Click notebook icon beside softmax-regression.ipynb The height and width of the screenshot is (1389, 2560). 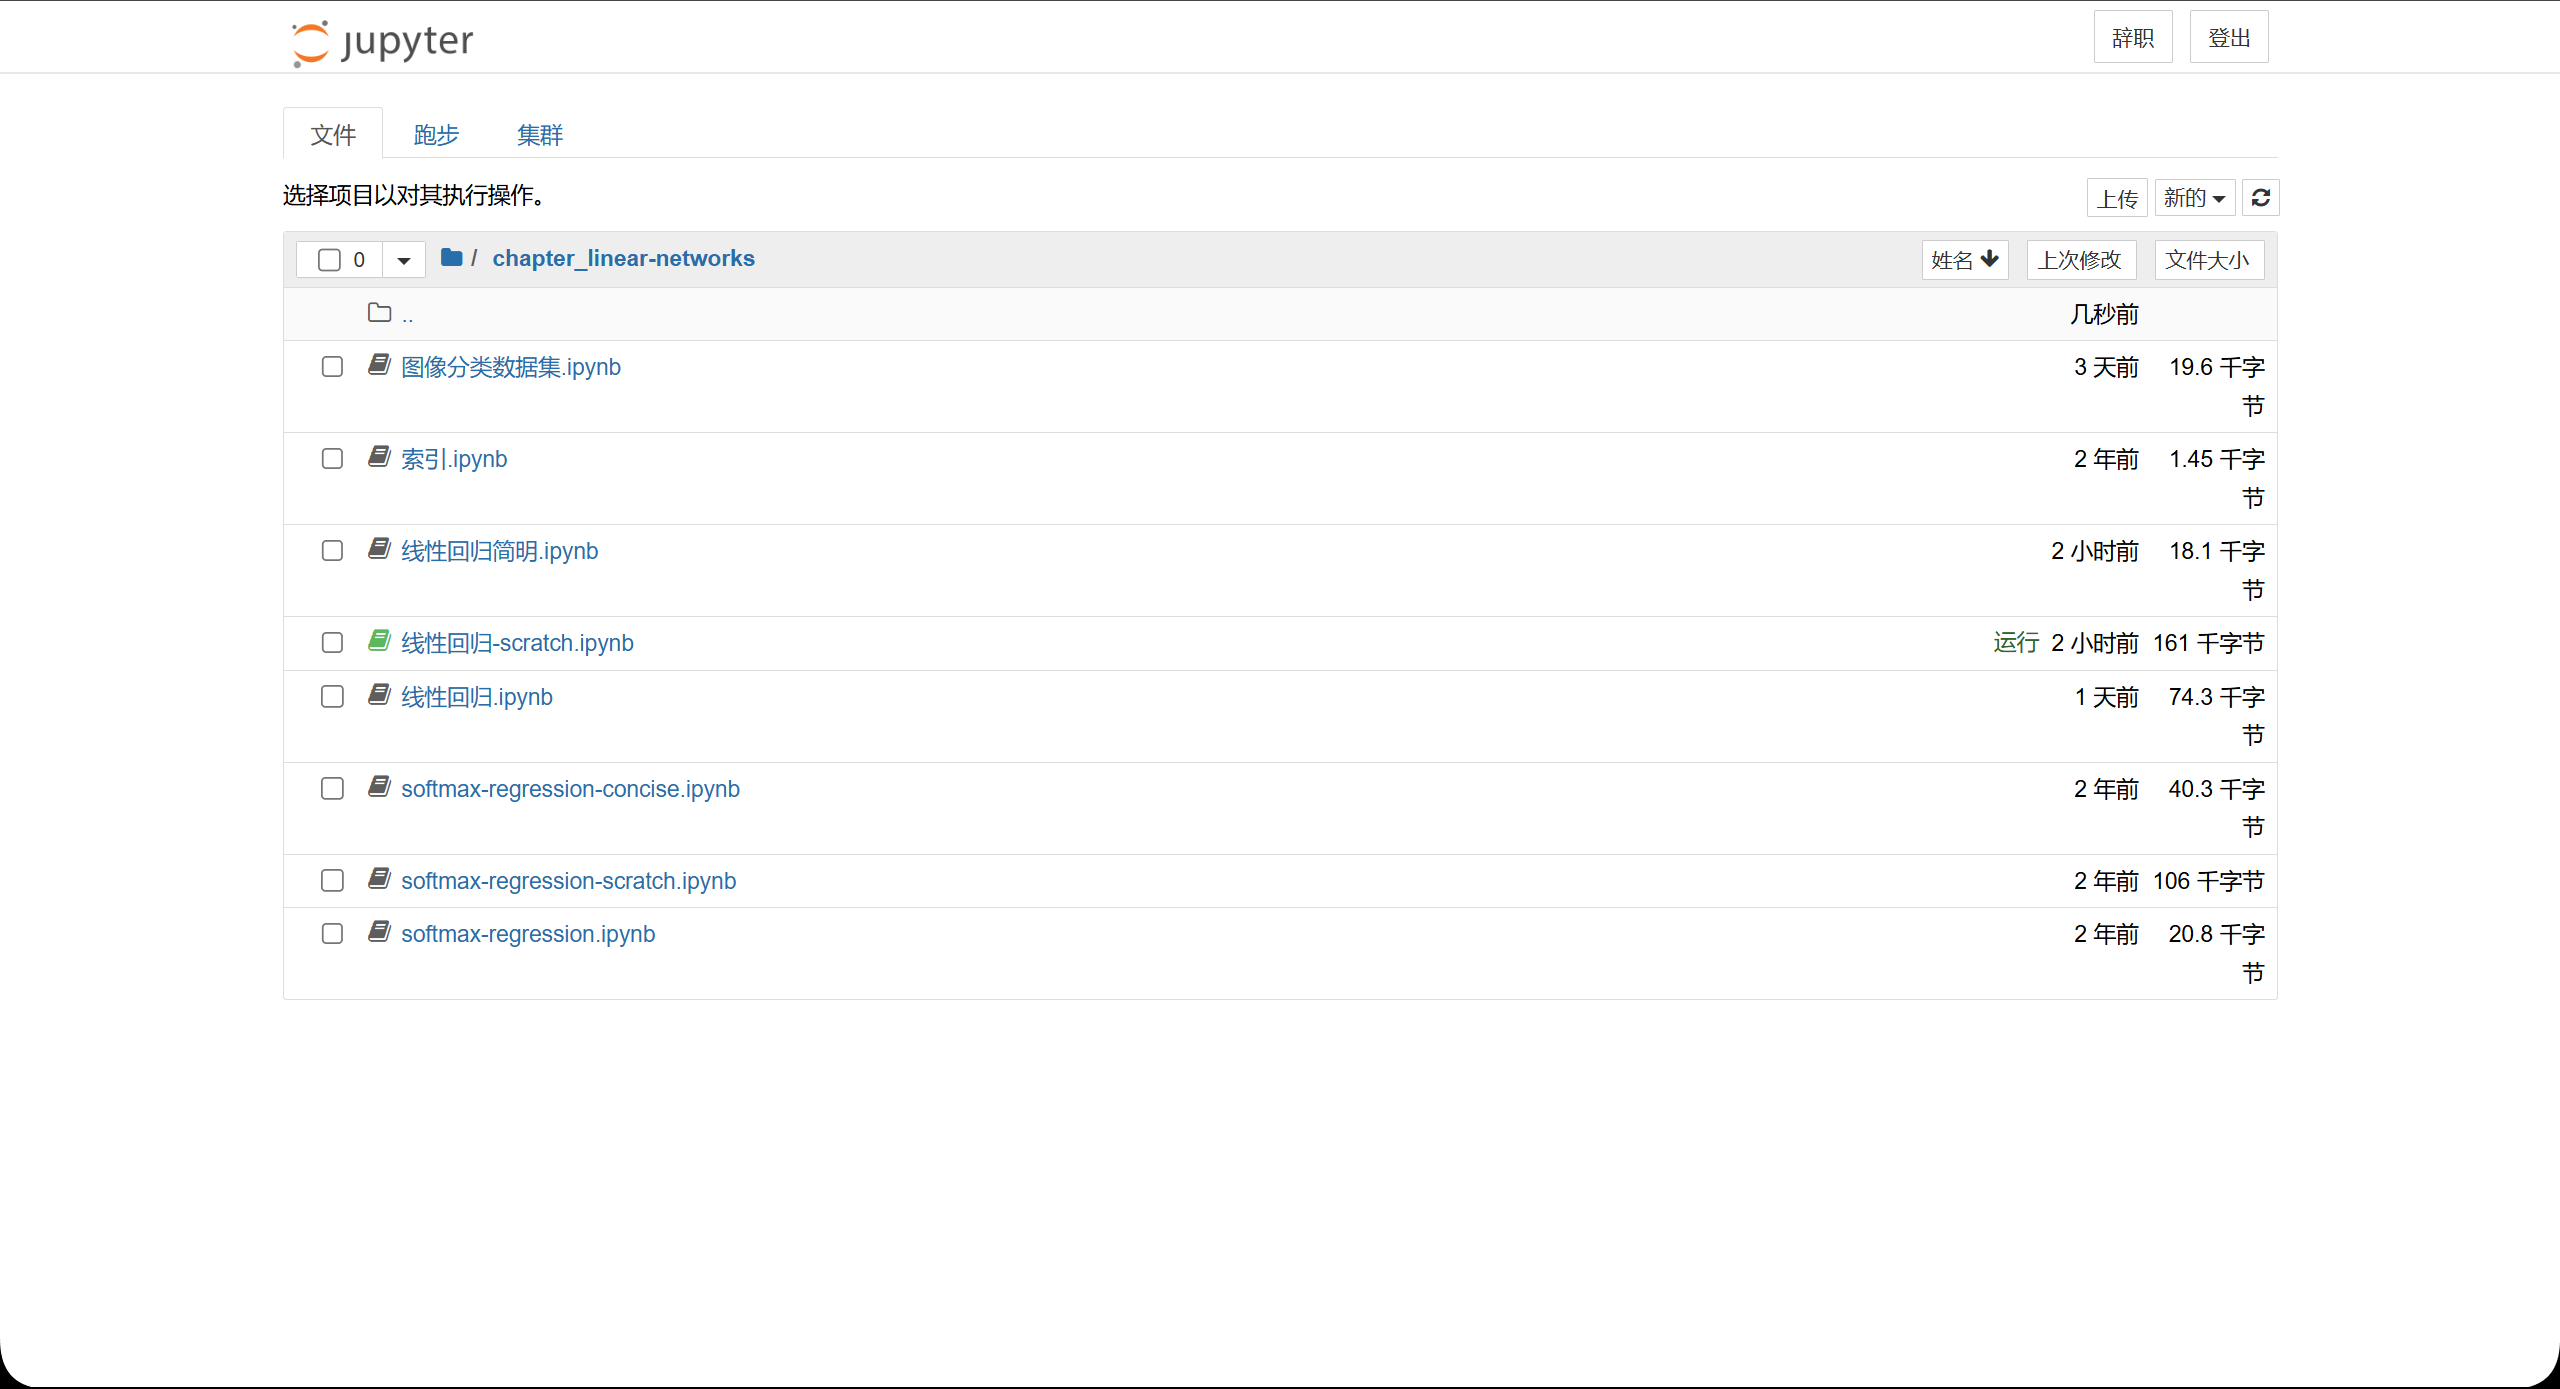click(379, 932)
